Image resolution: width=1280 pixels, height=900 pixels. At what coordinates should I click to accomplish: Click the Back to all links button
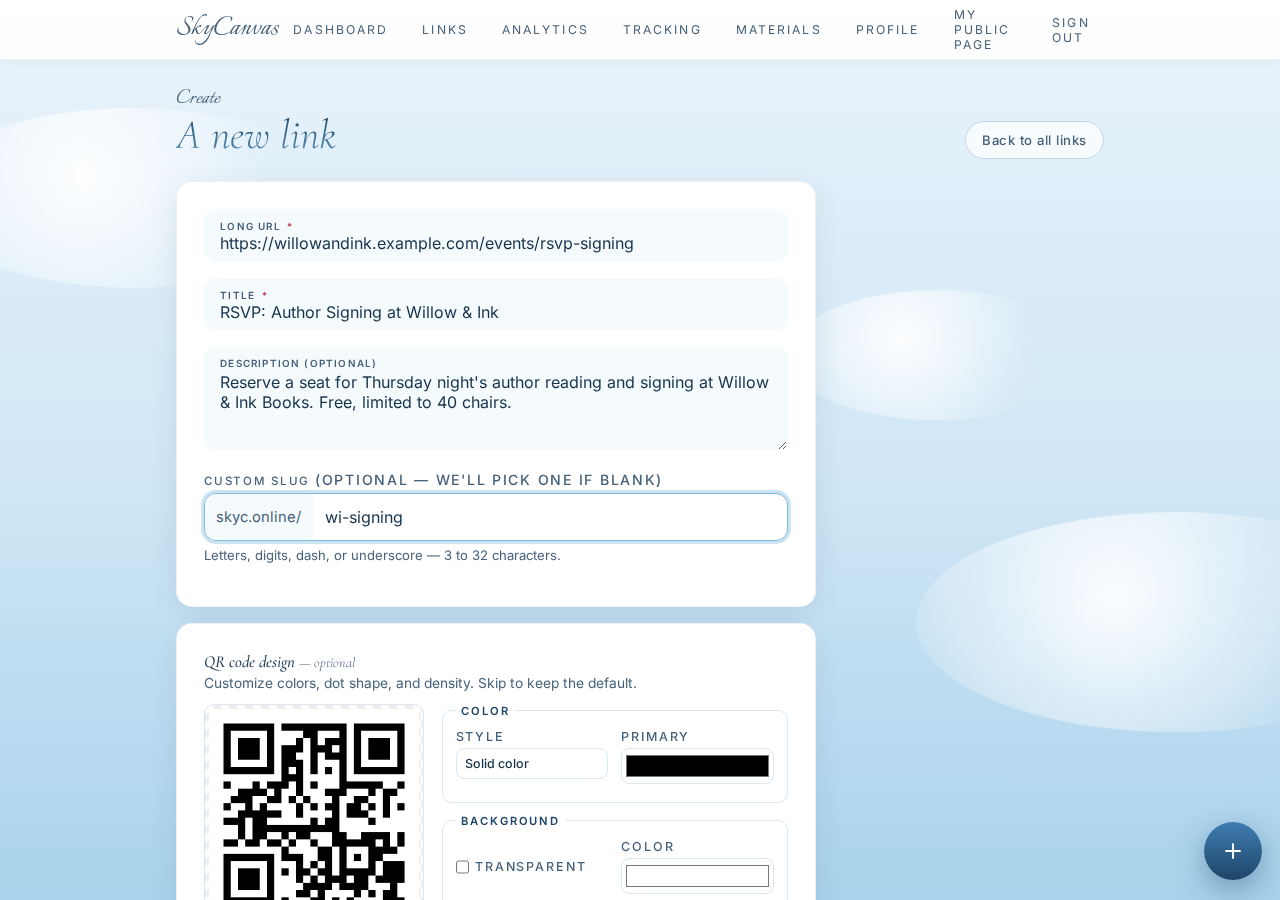1034,140
